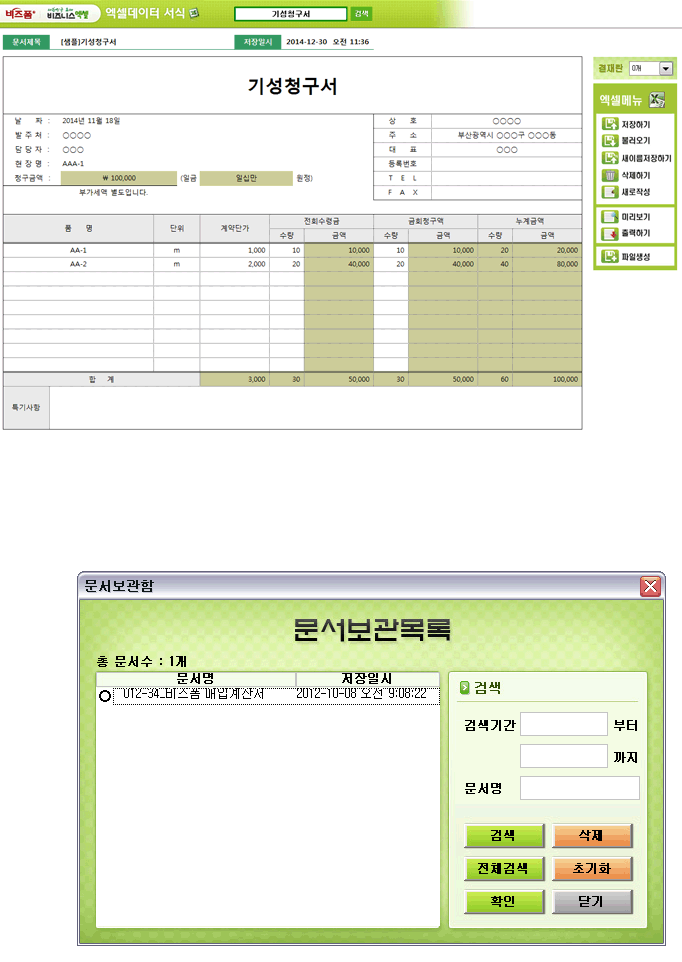Image resolution: width=682 pixels, height=962 pixels.
Task: Click the 새이름저장하기 menu label
Action: click(646, 158)
